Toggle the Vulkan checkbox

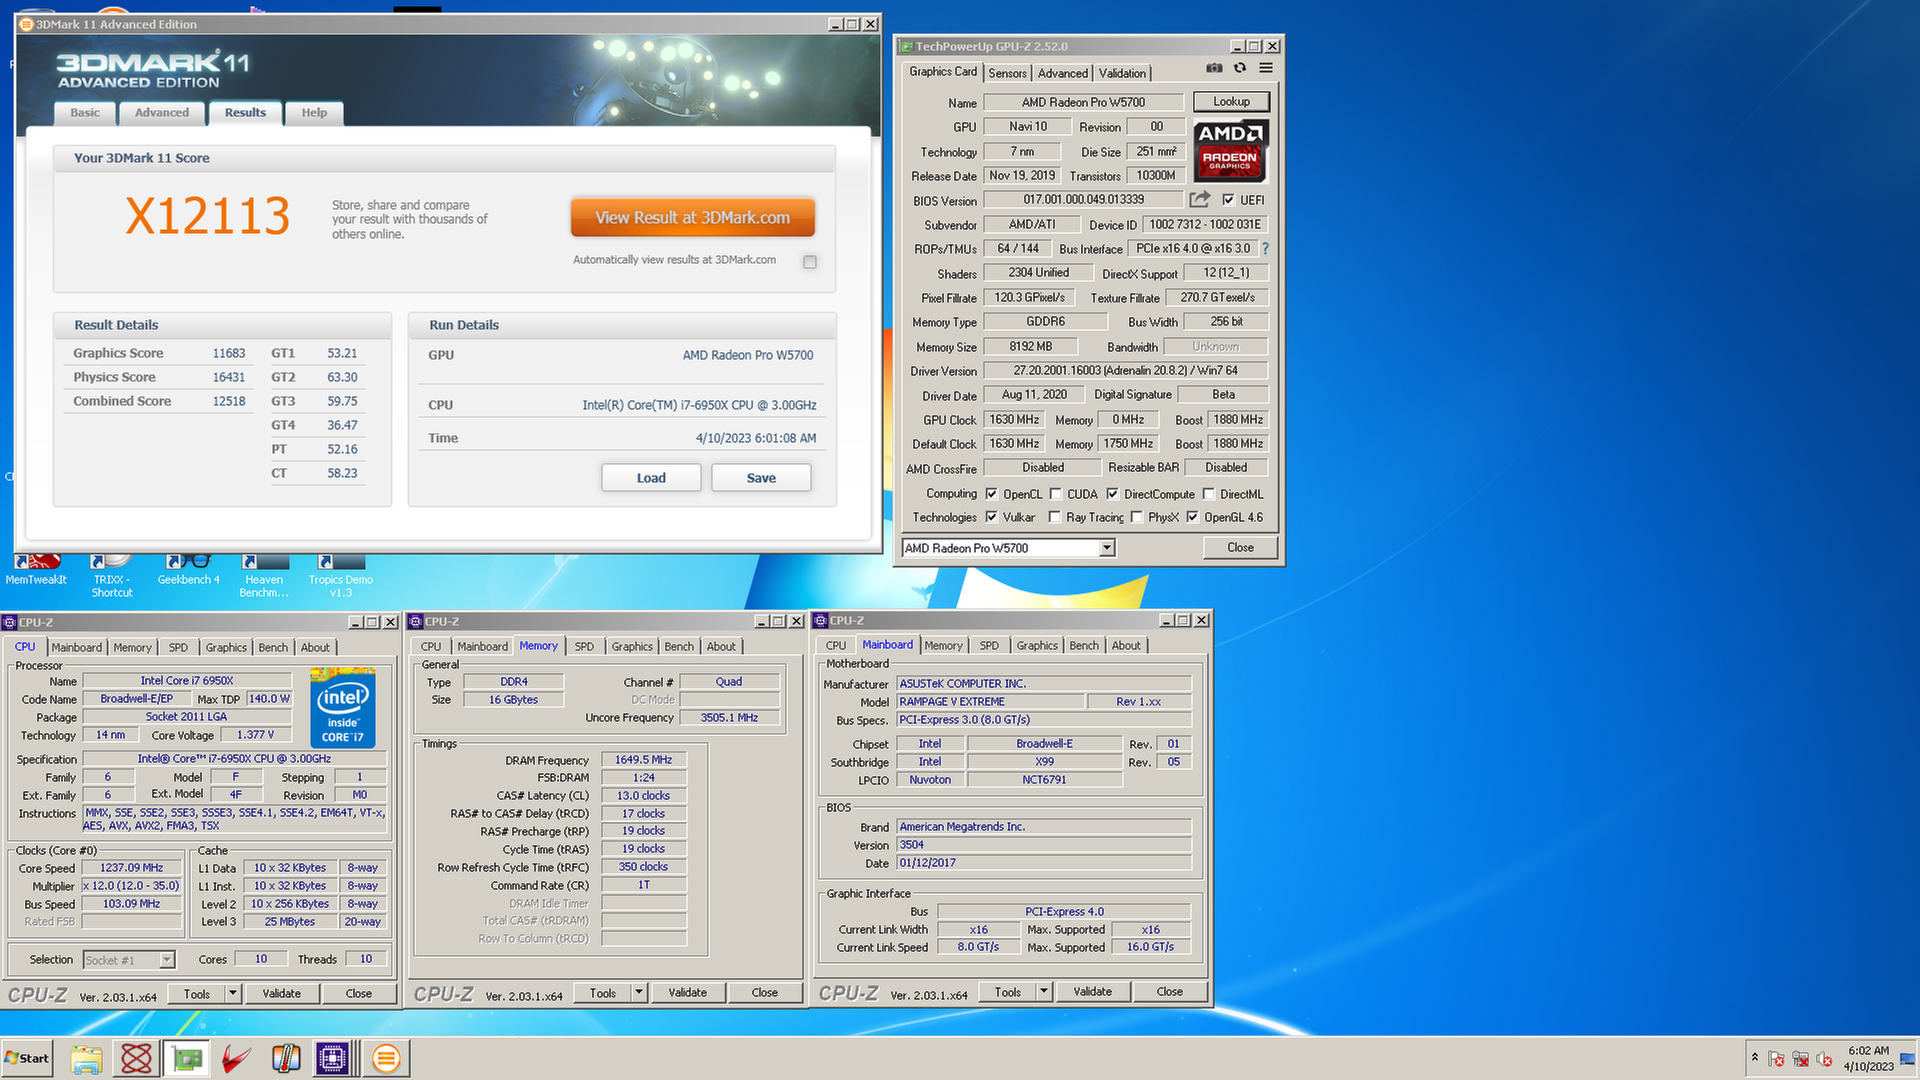coord(991,517)
